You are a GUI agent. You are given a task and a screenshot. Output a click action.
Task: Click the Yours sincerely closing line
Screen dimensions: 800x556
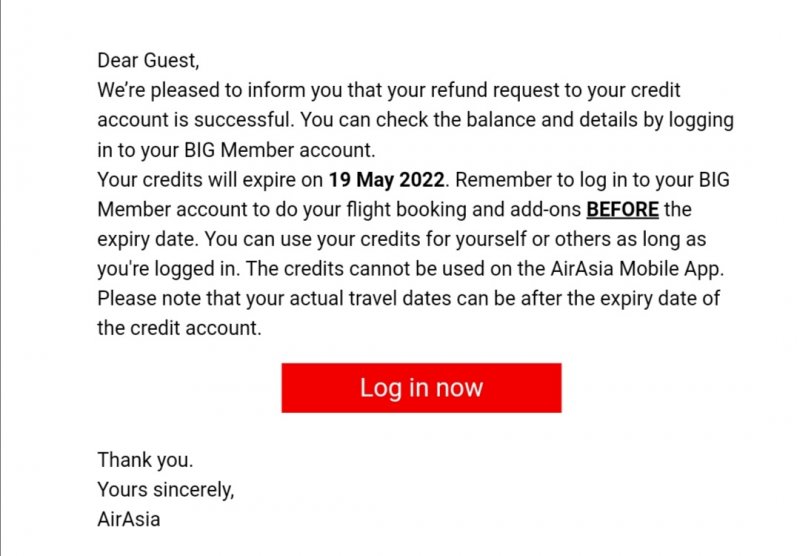[166, 490]
